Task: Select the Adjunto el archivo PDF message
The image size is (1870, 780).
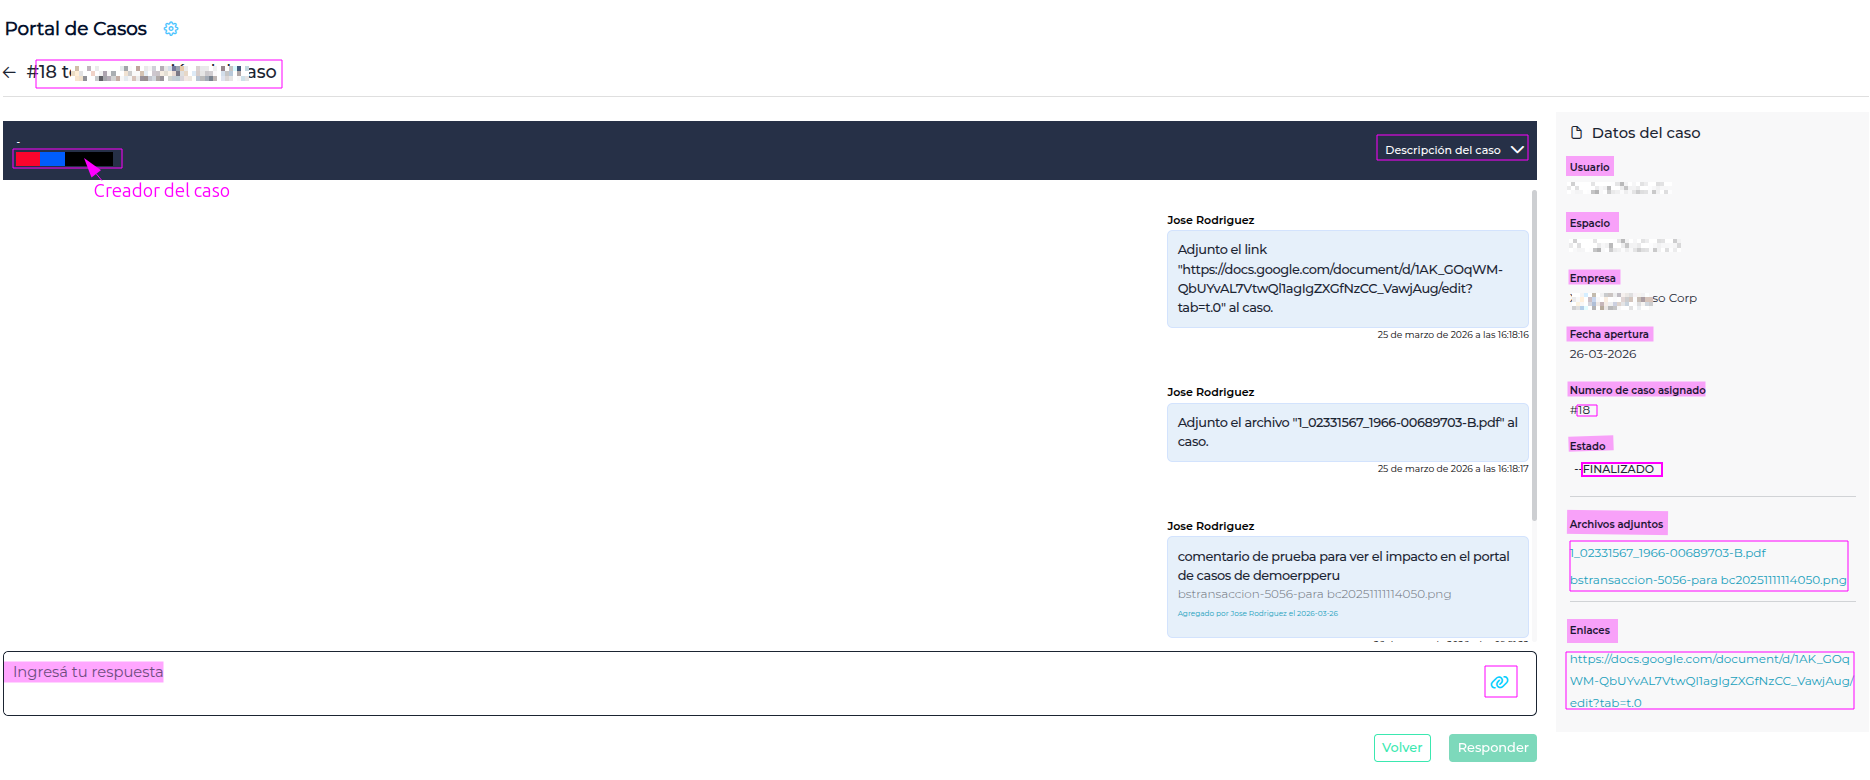Action: pyautogui.click(x=1346, y=432)
